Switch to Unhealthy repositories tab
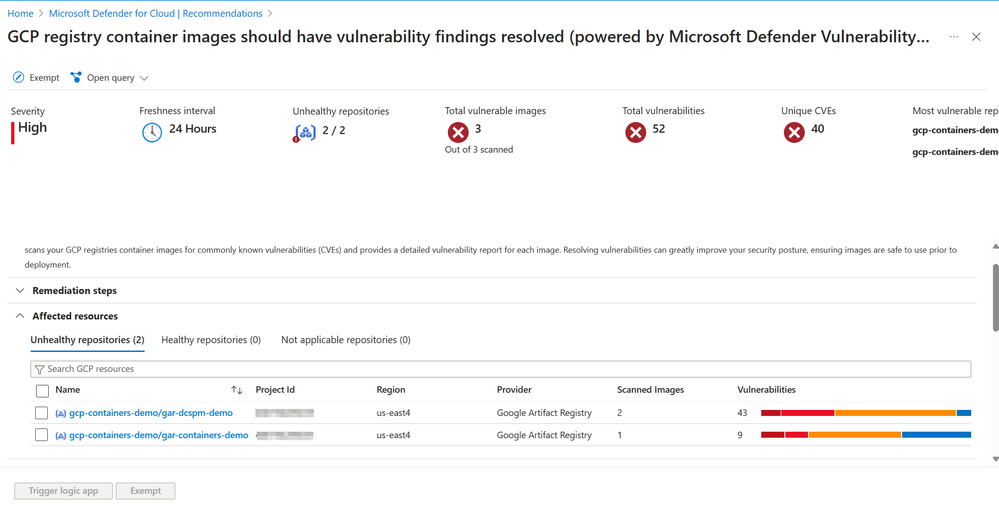999x512 pixels. point(87,340)
